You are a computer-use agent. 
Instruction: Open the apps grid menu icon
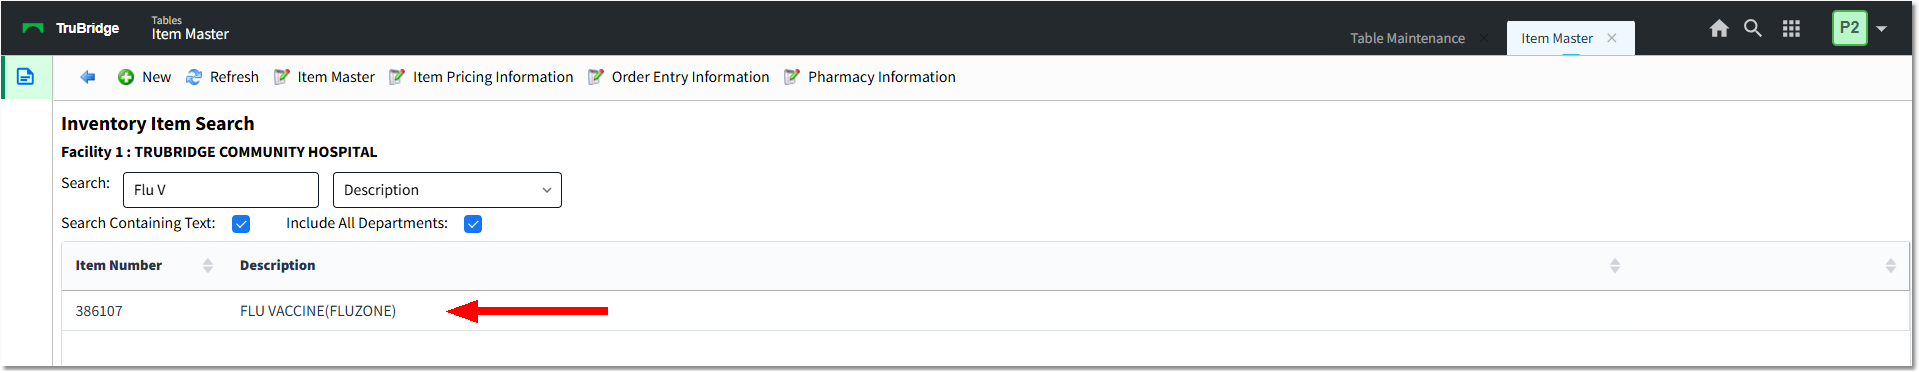pyautogui.click(x=1791, y=28)
